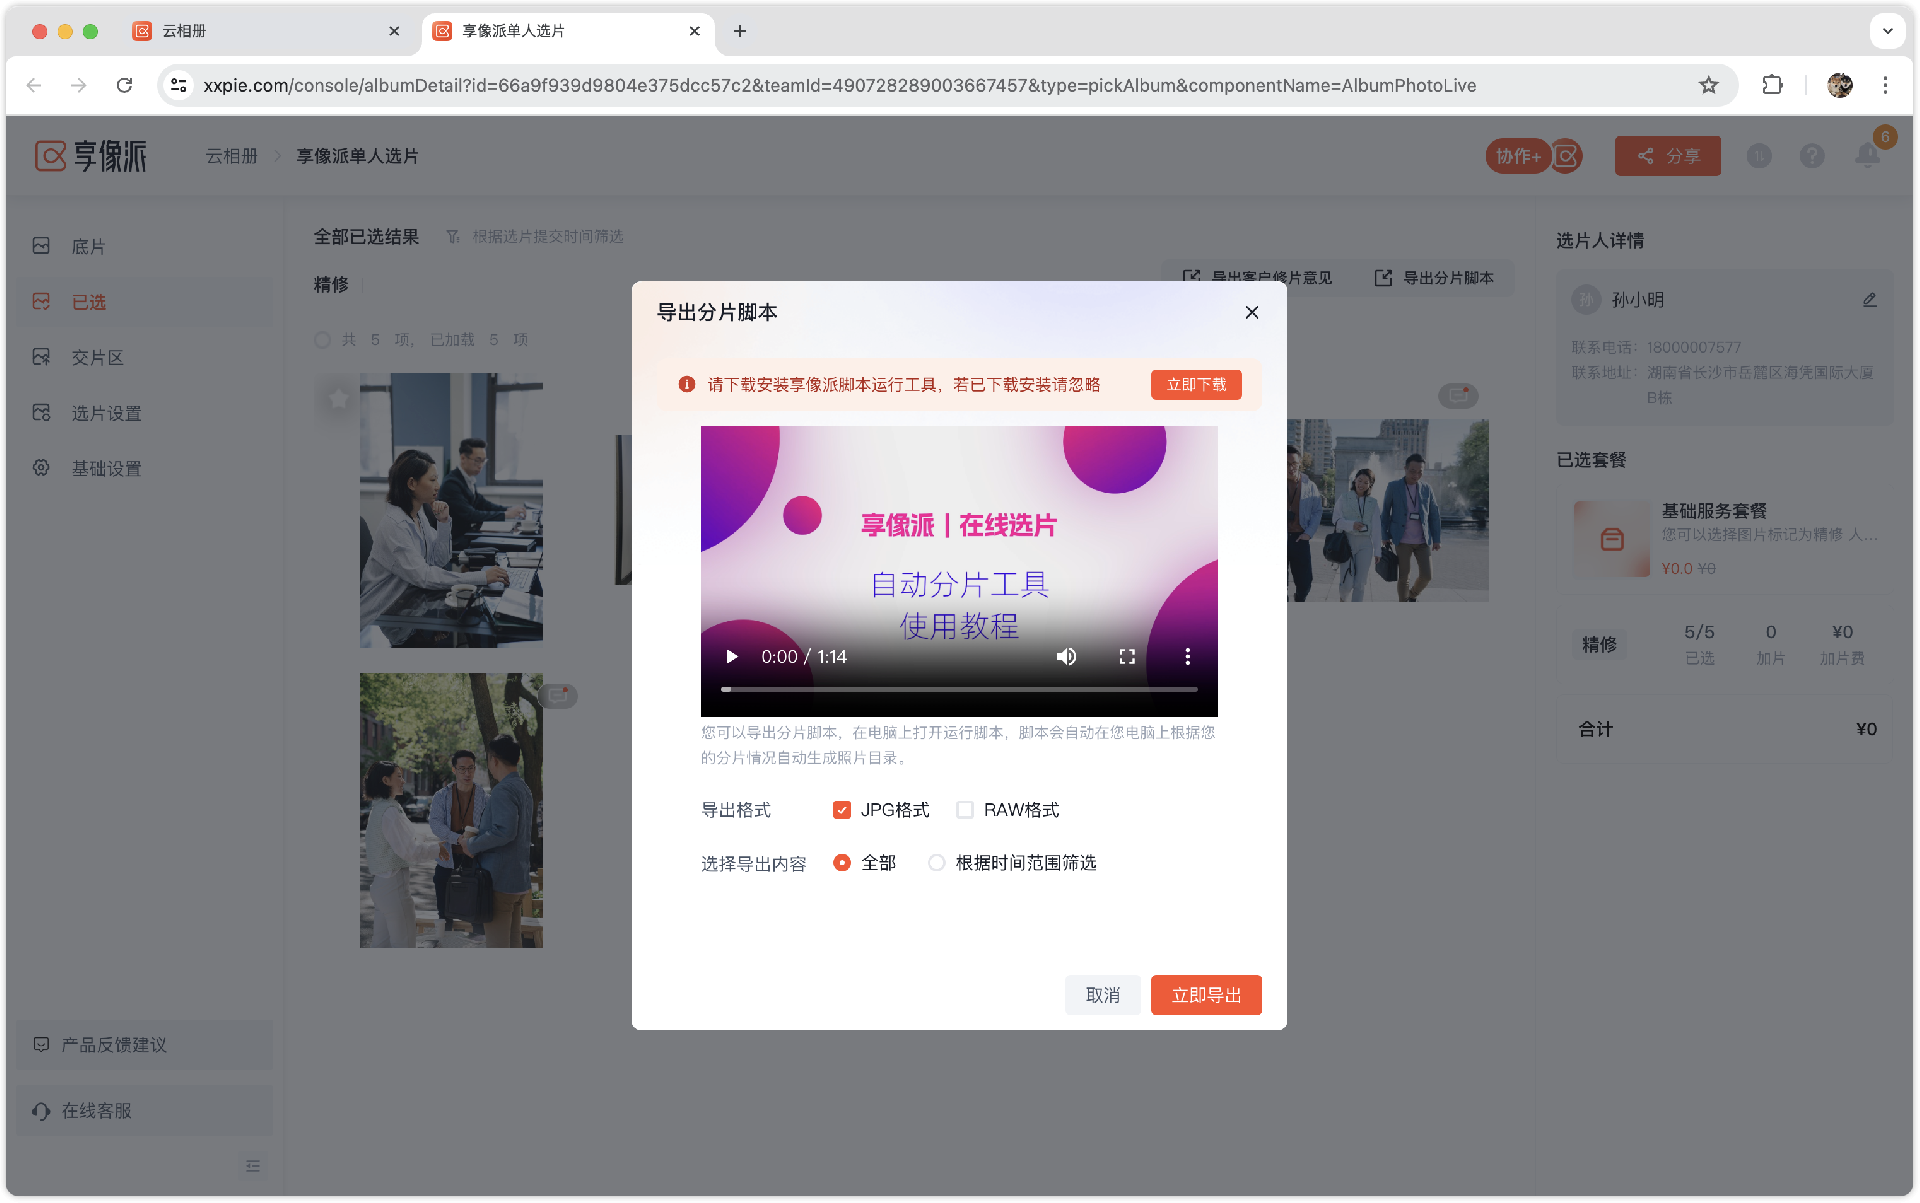Open browser extensions puzzle icon
Viewport: 1920px width, 1203px height.
(x=1772, y=85)
